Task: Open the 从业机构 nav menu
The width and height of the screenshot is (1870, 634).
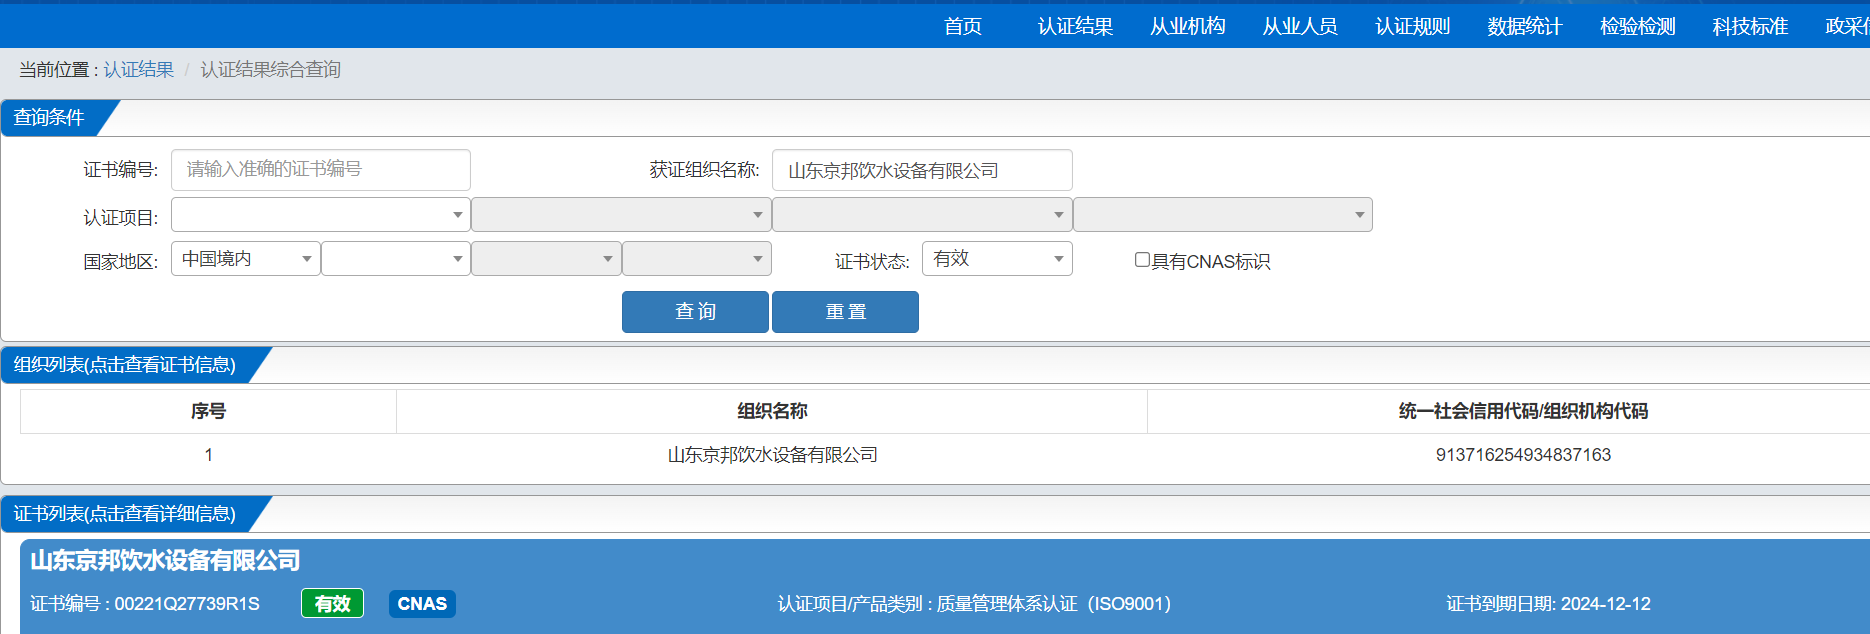Action: tap(1188, 26)
